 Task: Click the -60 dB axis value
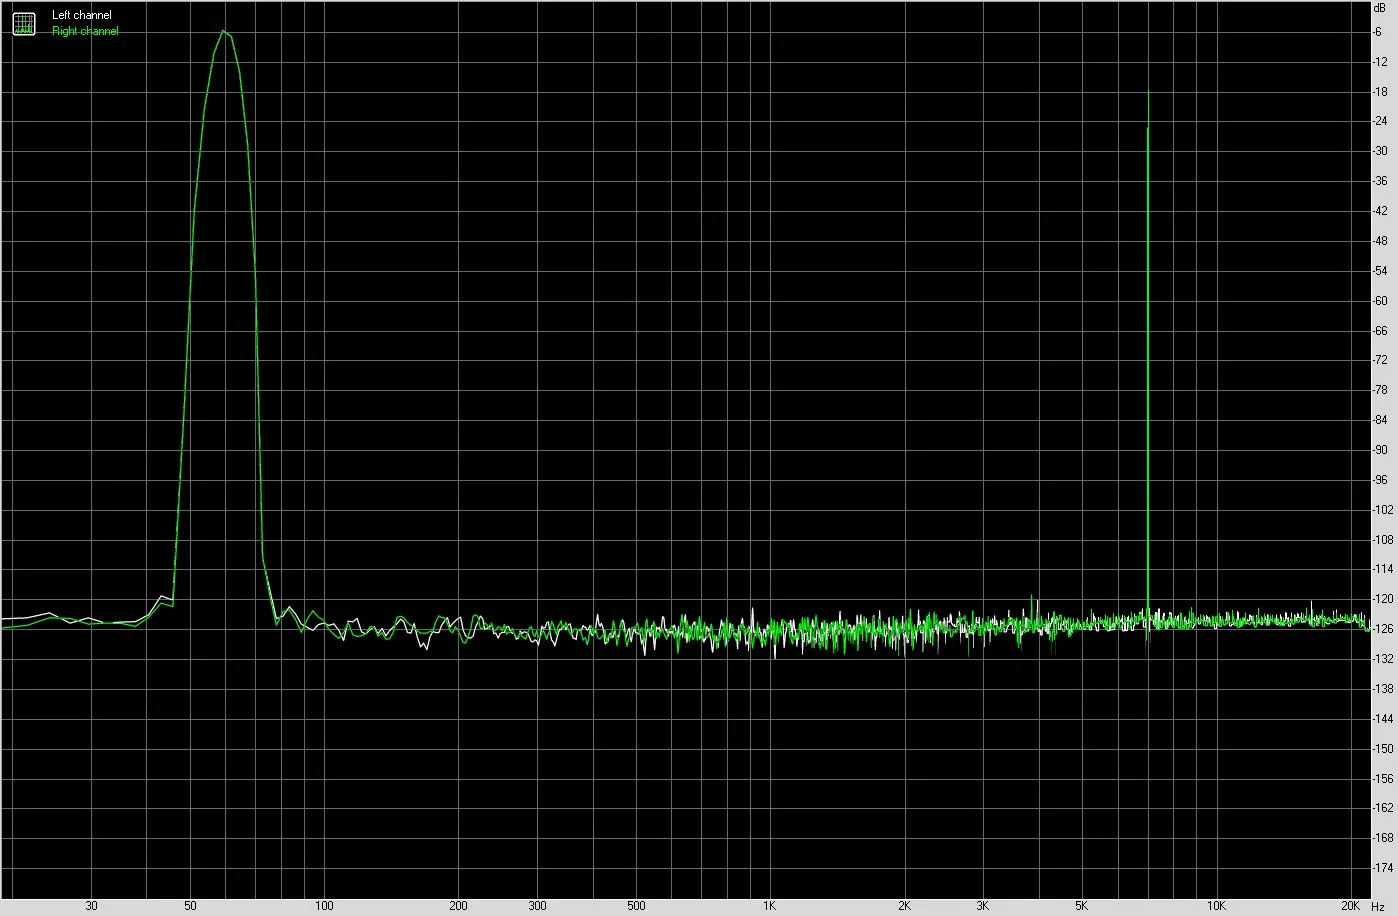pos(1380,301)
